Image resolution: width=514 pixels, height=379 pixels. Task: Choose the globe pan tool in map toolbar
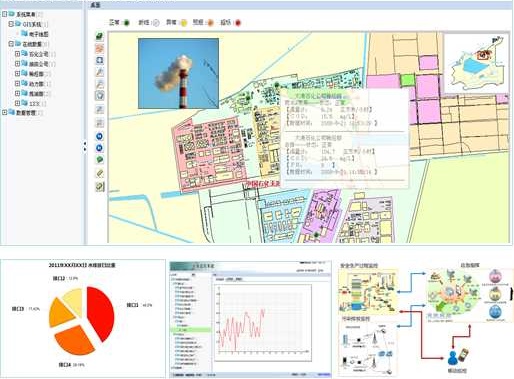pos(100,96)
